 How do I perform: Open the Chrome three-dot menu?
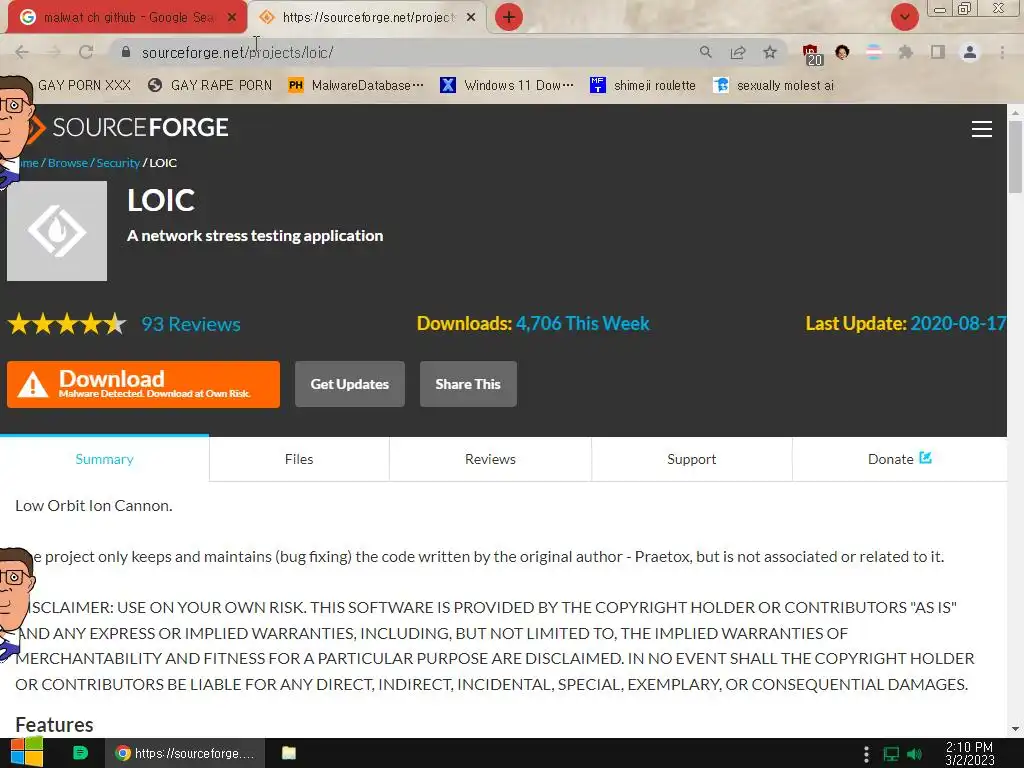(x=1002, y=52)
